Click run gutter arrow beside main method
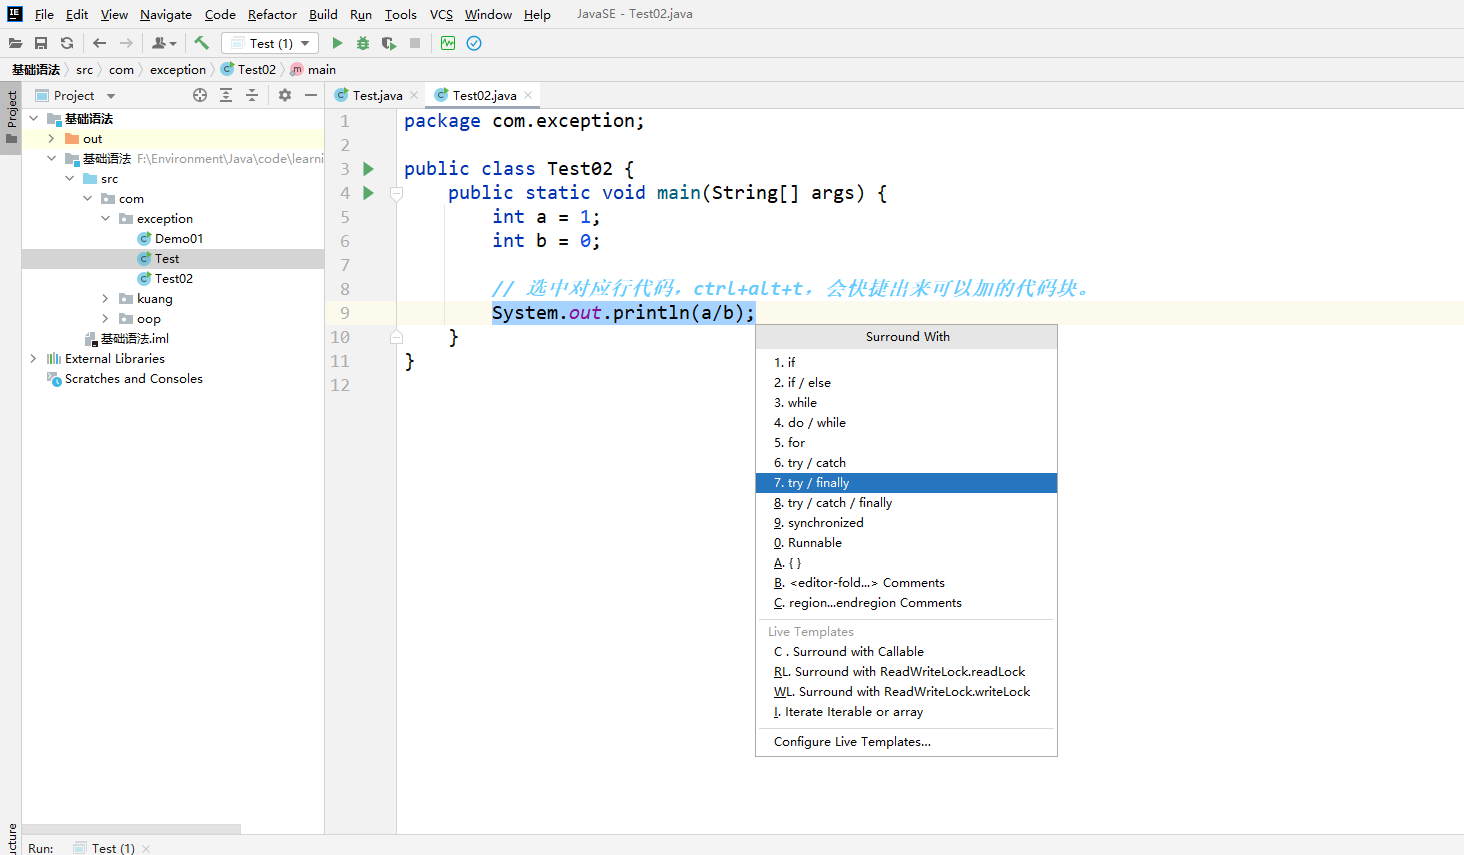Viewport: 1464px width, 855px height. (x=368, y=193)
